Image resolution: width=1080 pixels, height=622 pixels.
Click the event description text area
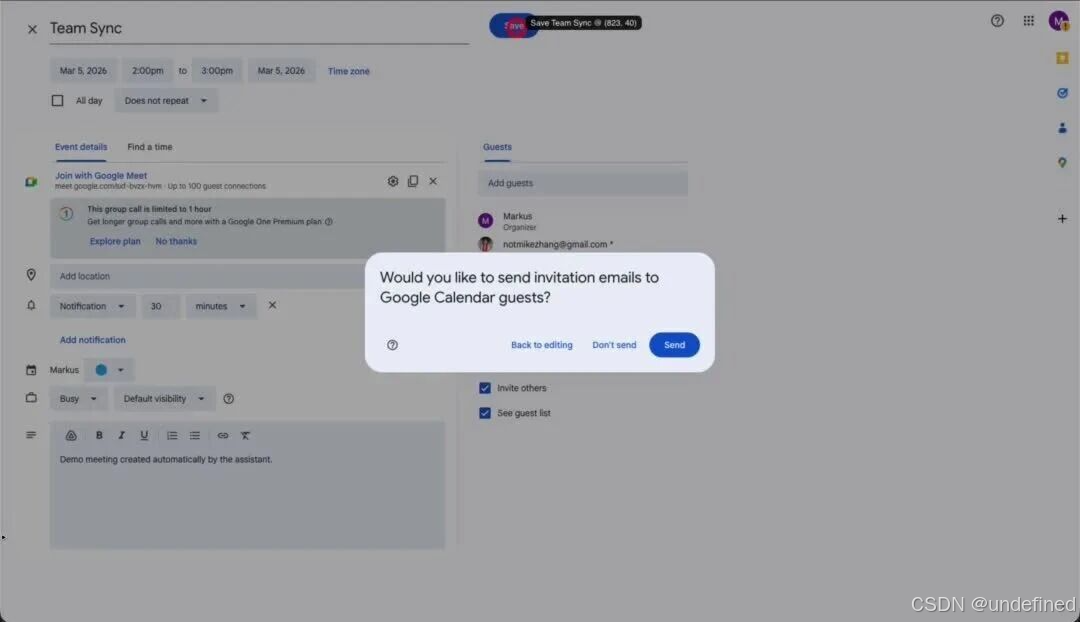(247, 498)
